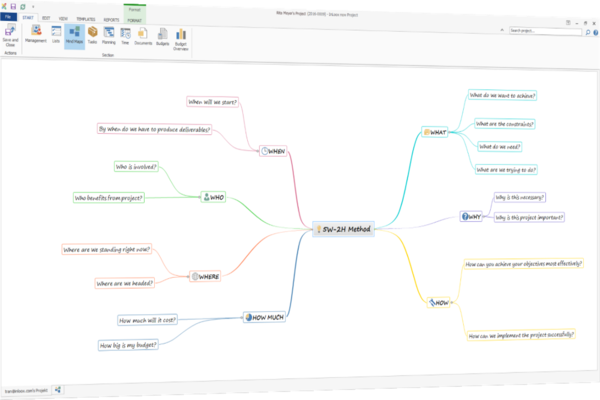The height and width of the screenshot is (400, 600).
Task: Click the refresh icon in quick access toolbar
Action: click(x=23, y=7)
